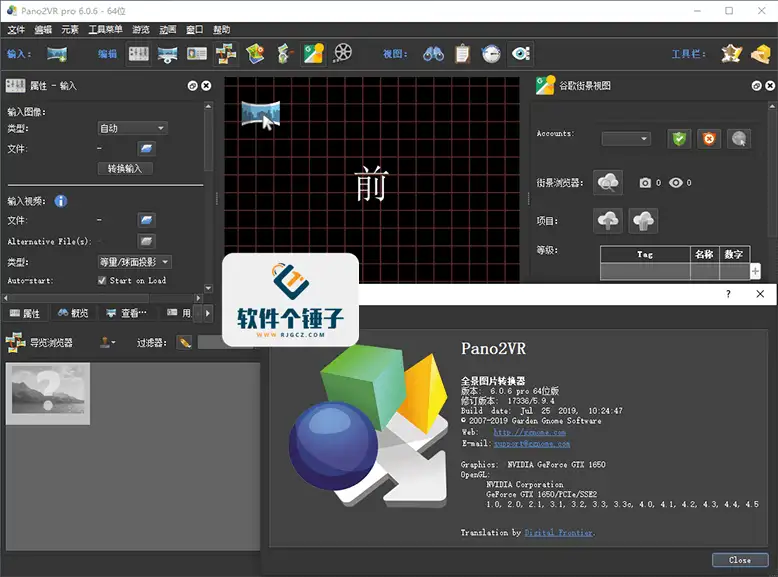Open the input image type dropdown (自动)
The height and width of the screenshot is (577, 778).
[x=132, y=128]
